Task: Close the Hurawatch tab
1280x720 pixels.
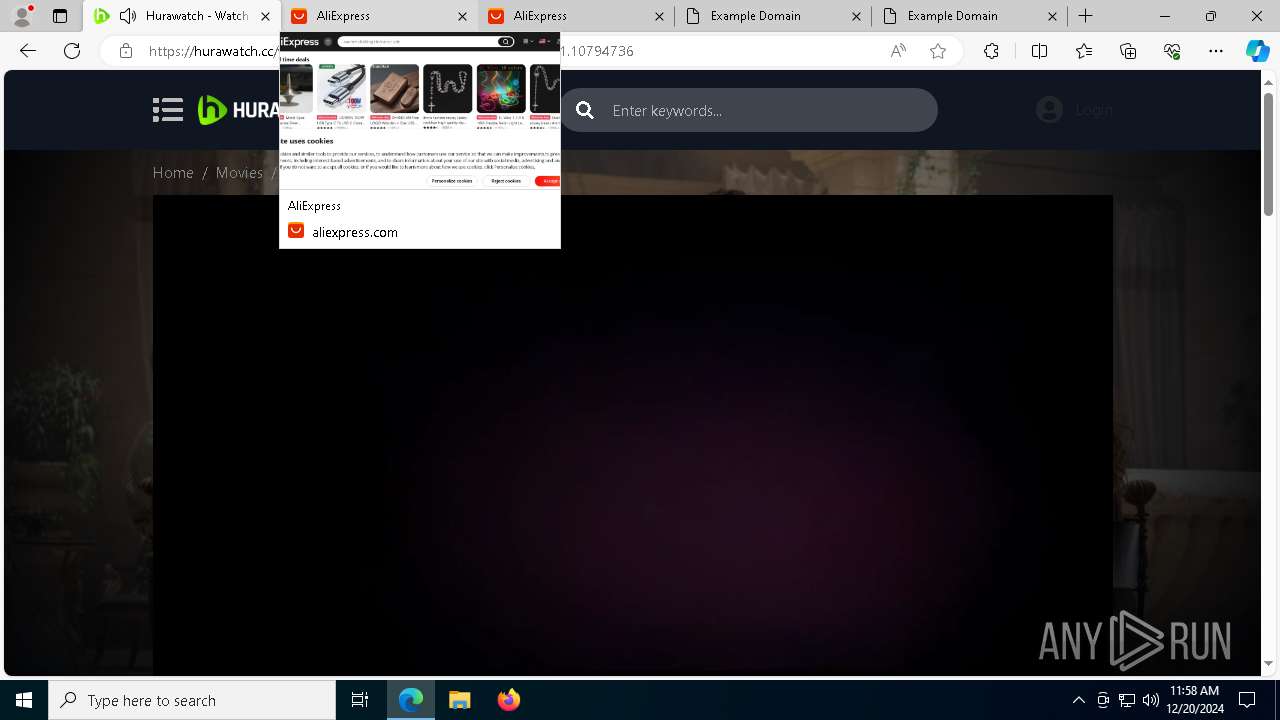Action: tap(265, 16)
